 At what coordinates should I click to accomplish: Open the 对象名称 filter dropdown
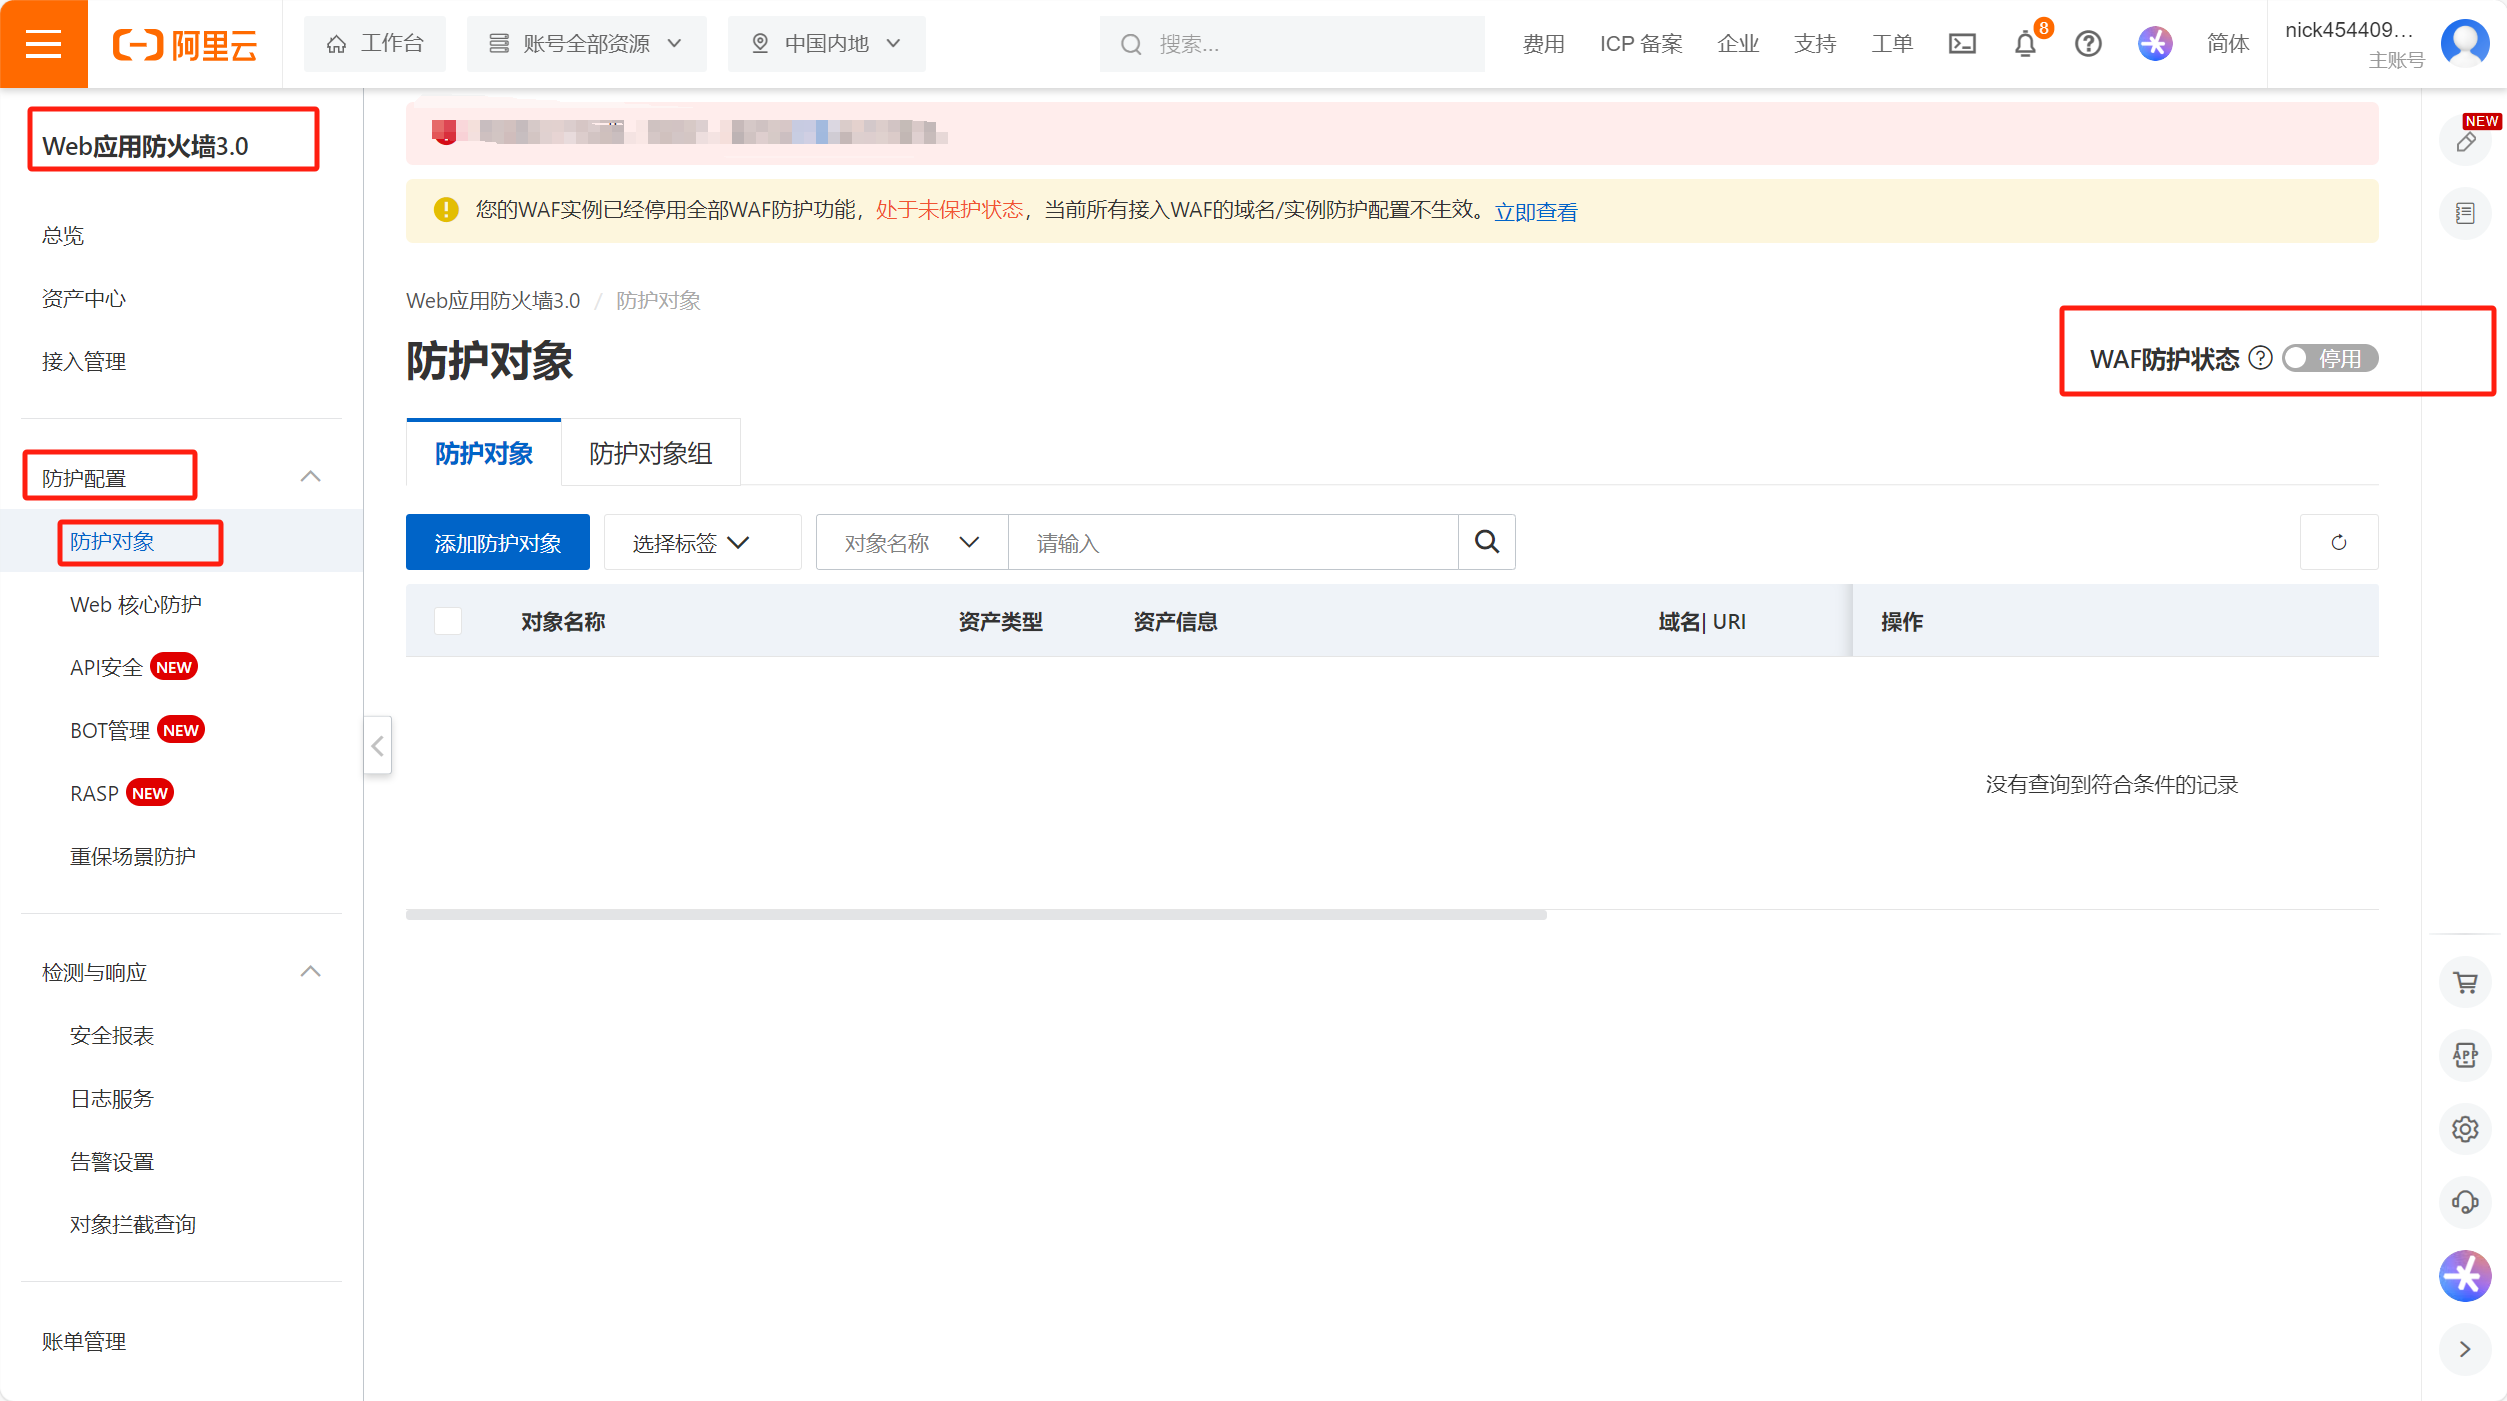tap(912, 542)
